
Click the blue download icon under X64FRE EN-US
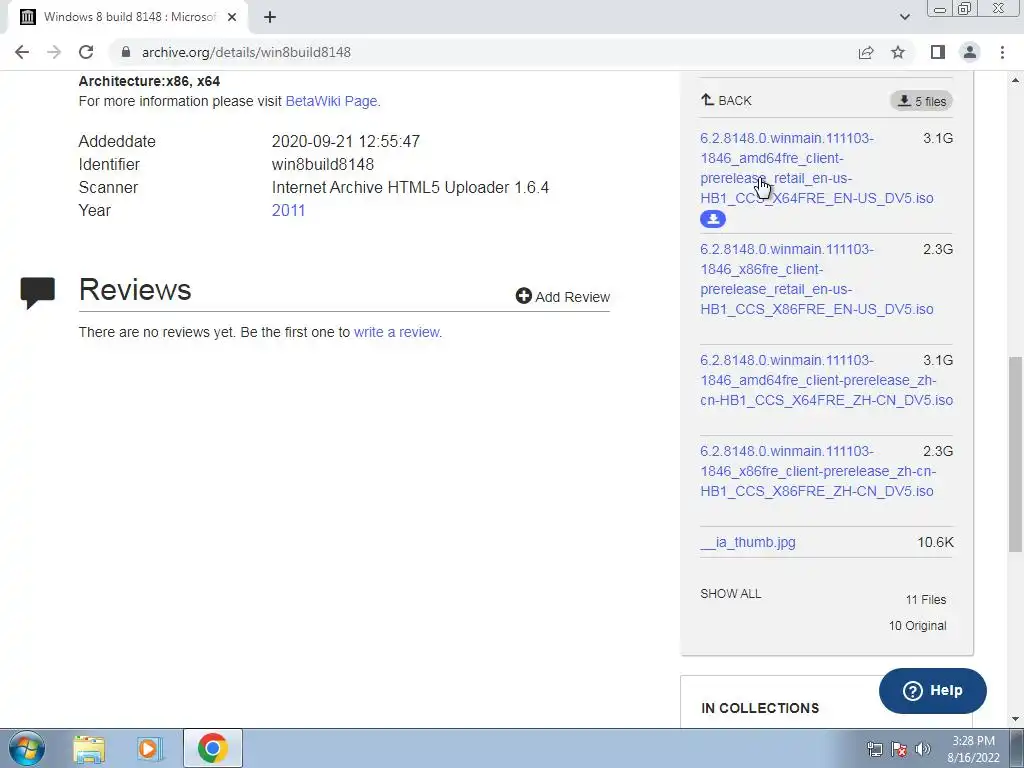tap(712, 219)
